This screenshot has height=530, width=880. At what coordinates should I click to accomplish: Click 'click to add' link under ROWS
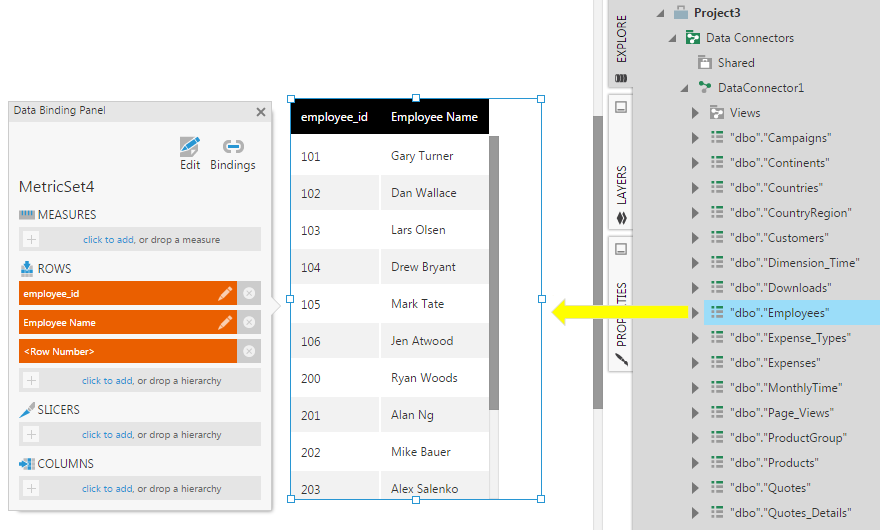pos(107,381)
